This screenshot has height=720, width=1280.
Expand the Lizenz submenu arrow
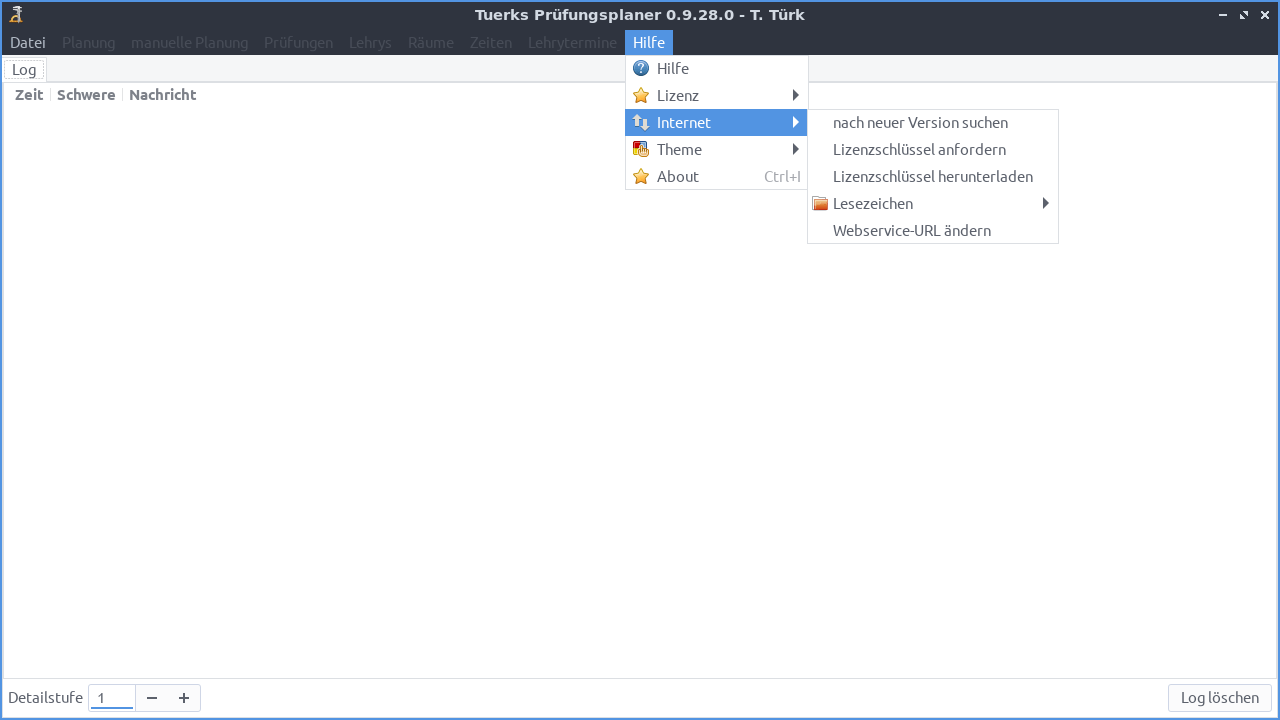797,95
